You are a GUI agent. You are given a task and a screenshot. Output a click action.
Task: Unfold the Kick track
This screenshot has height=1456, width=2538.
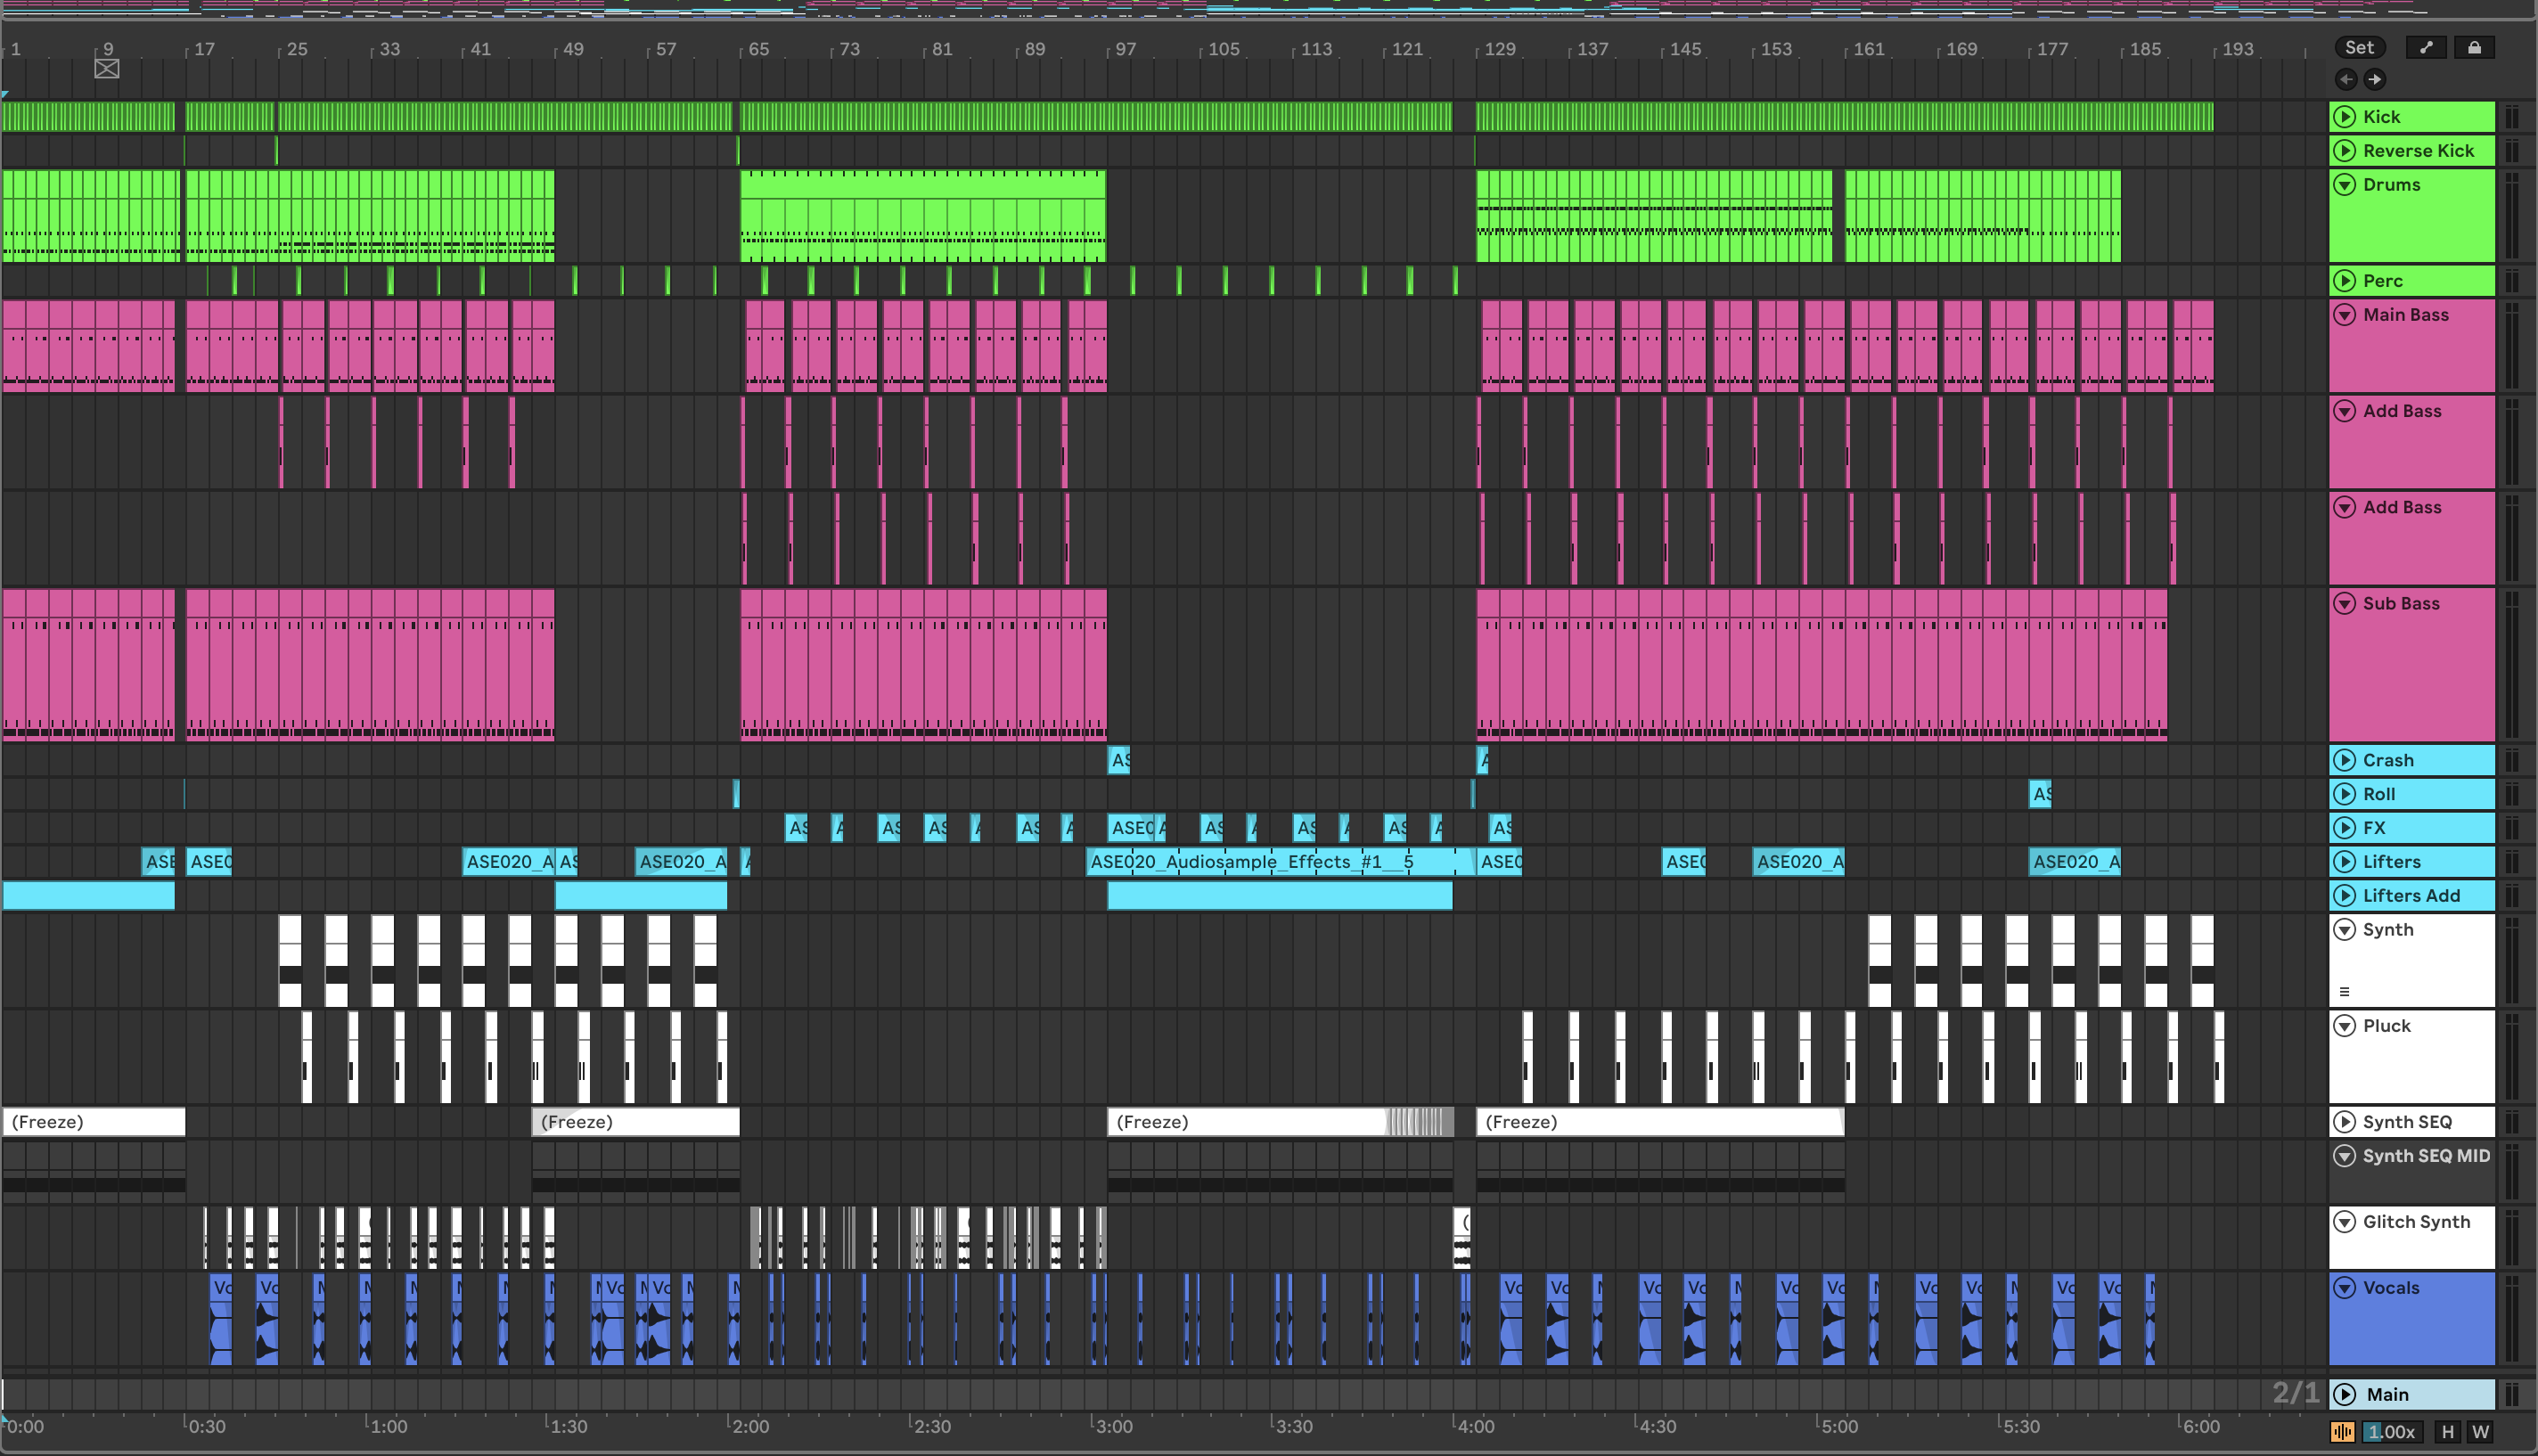tap(2344, 117)
